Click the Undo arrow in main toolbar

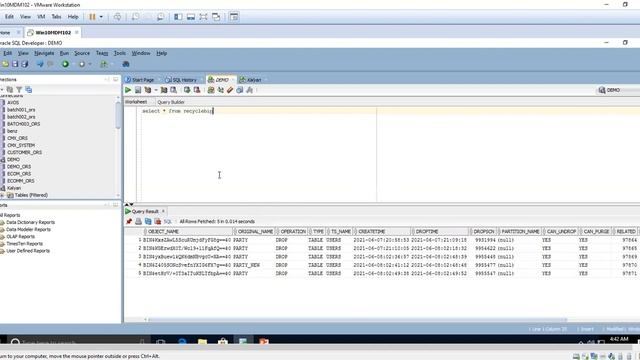pos(40,64)
